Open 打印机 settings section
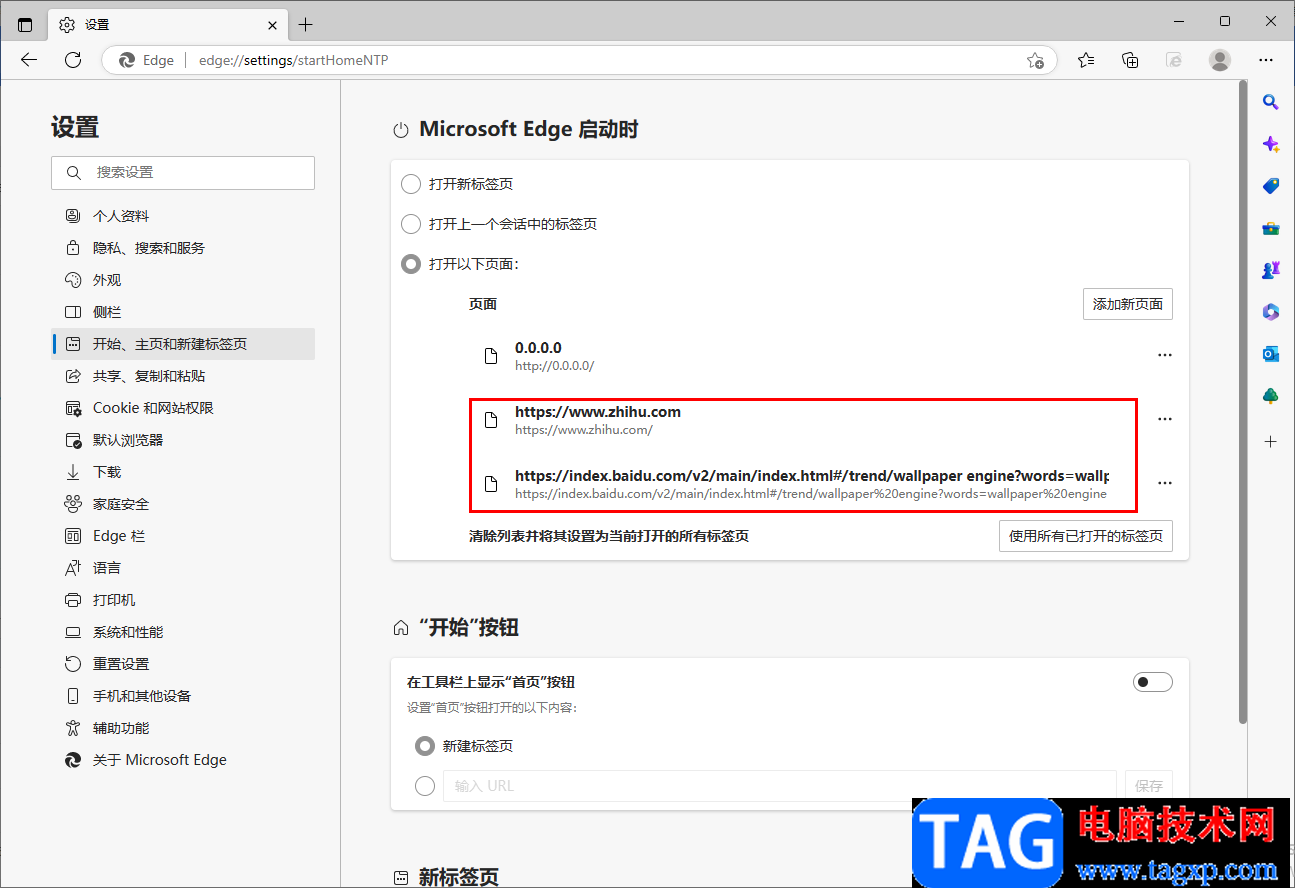This screenshot has width=1295, height=888. tap(183, 600)
